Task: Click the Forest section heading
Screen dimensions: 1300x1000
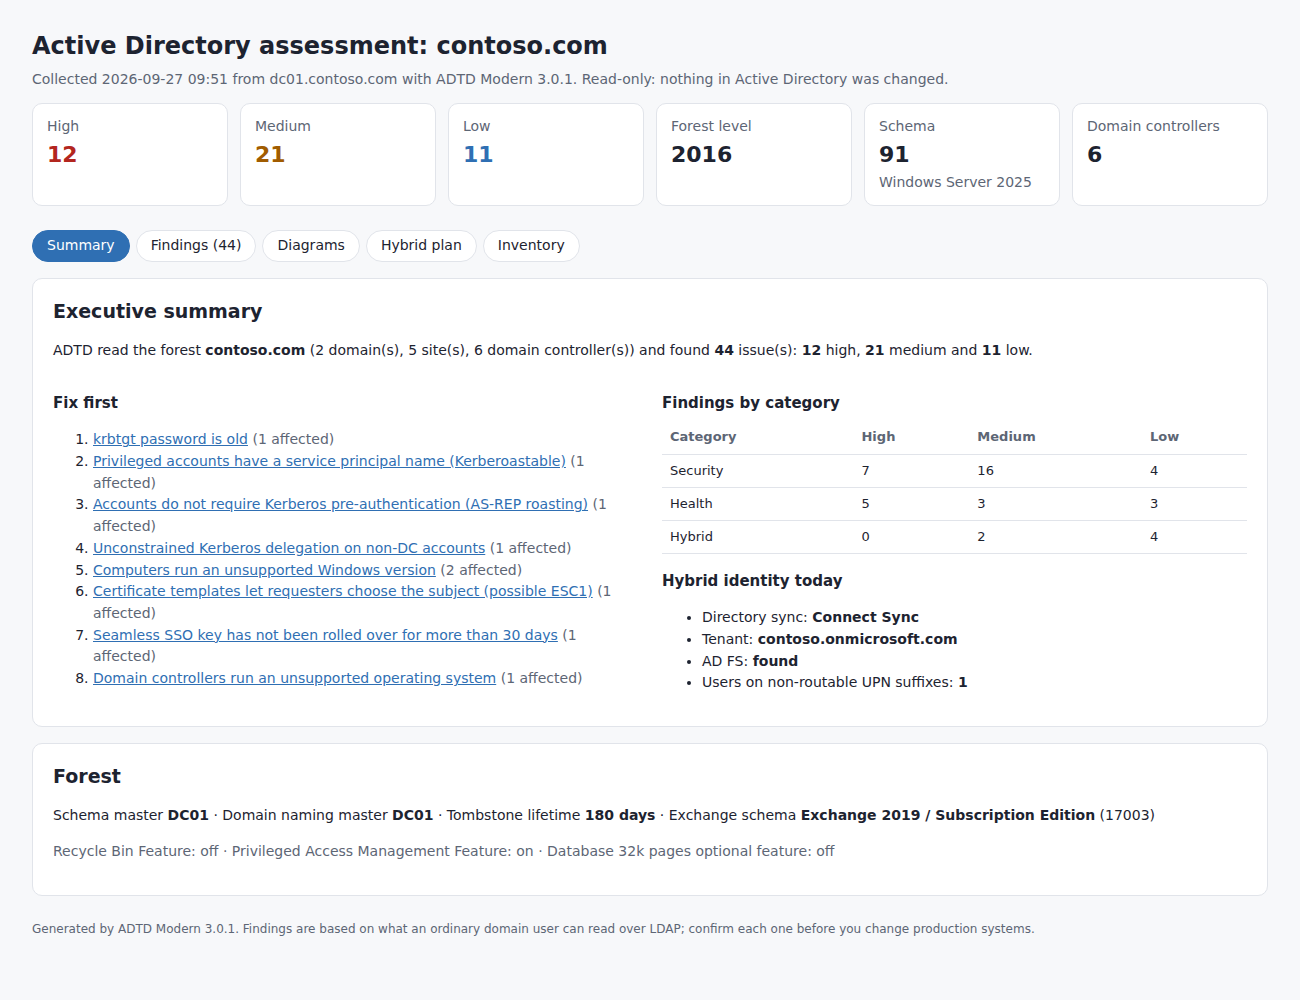Action: (87, 776)
